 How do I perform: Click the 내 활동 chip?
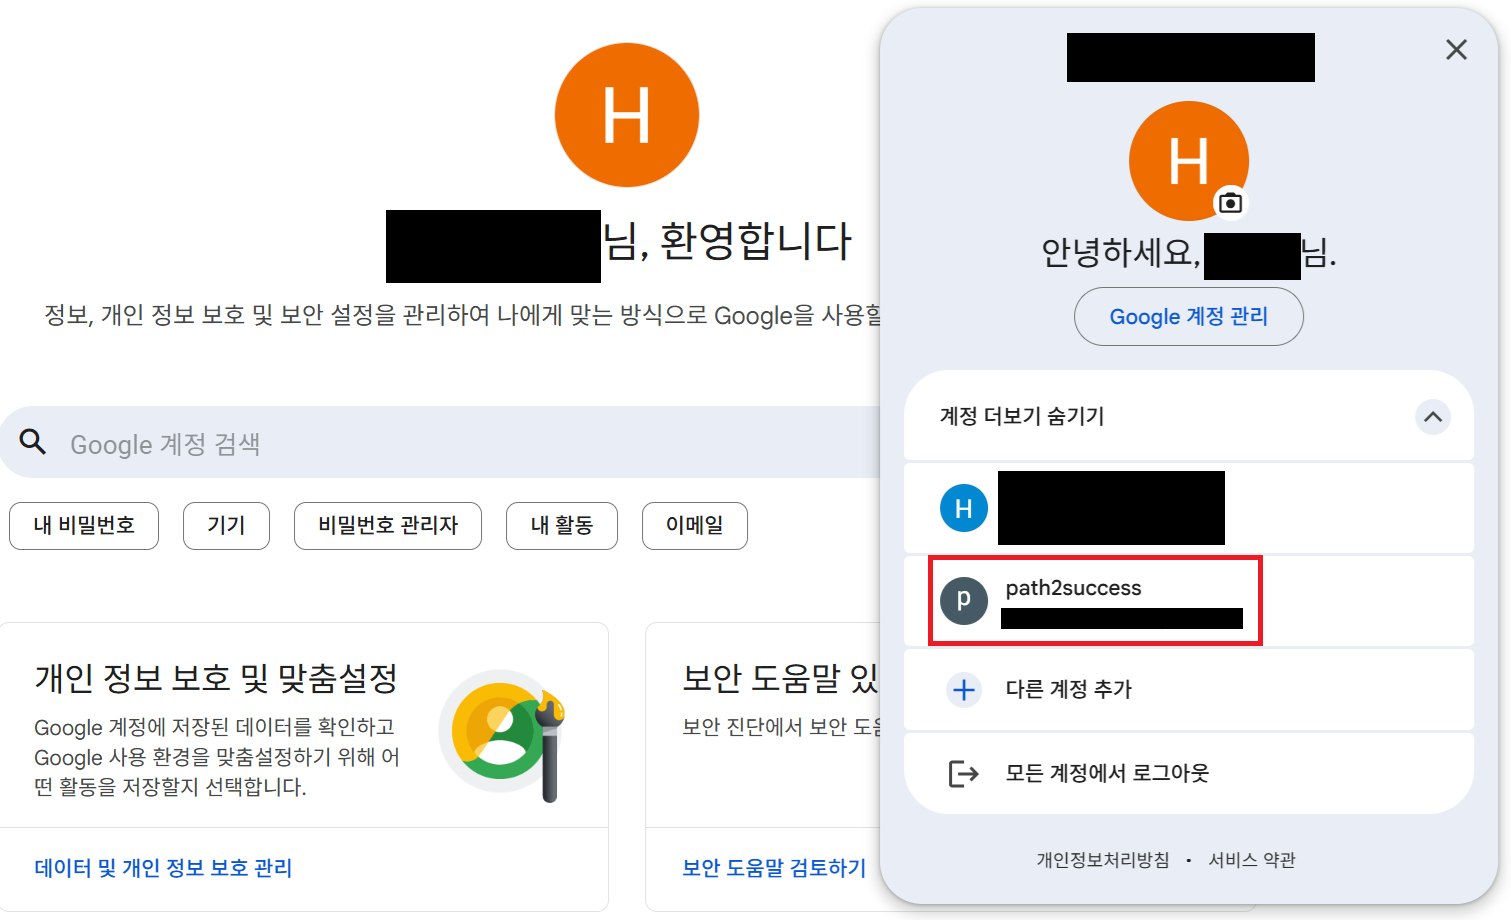562,526
